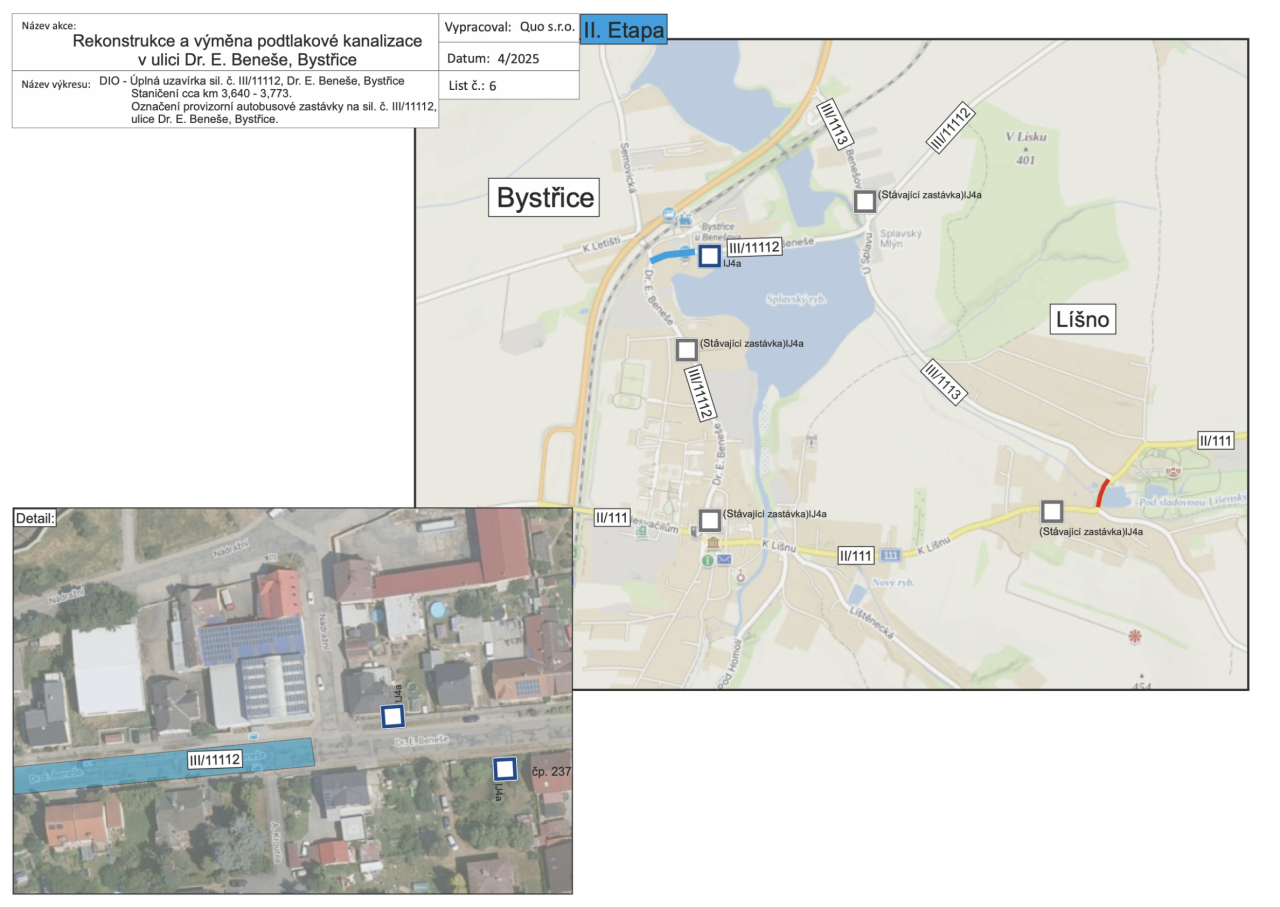This screenshot has height=907, width=1280.
Task: Click the museum building icon in town centre
Action: (x=713, y=543)
